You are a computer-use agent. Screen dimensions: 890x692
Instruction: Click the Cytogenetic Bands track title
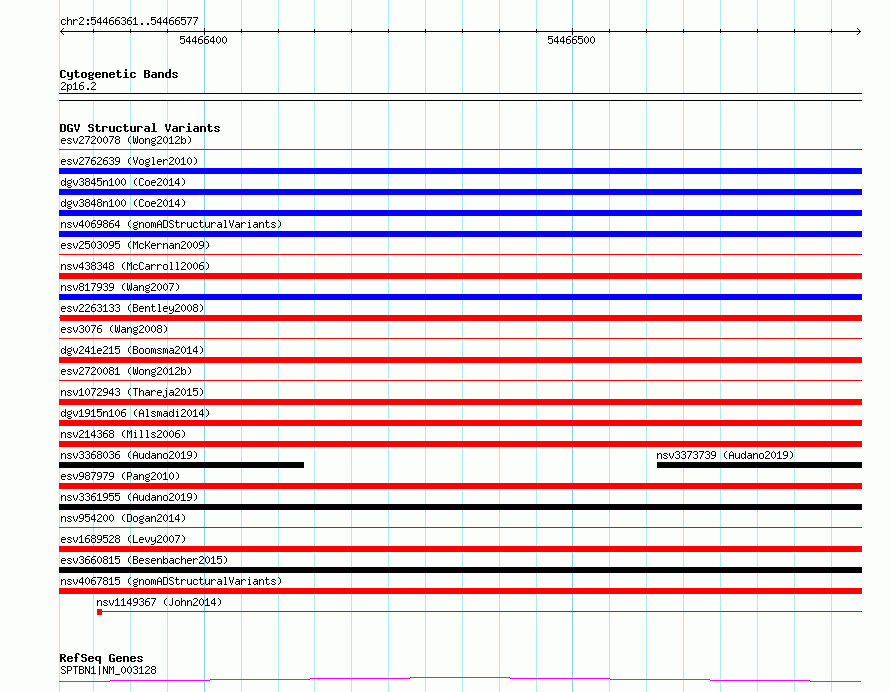click(x=119, y=74)
